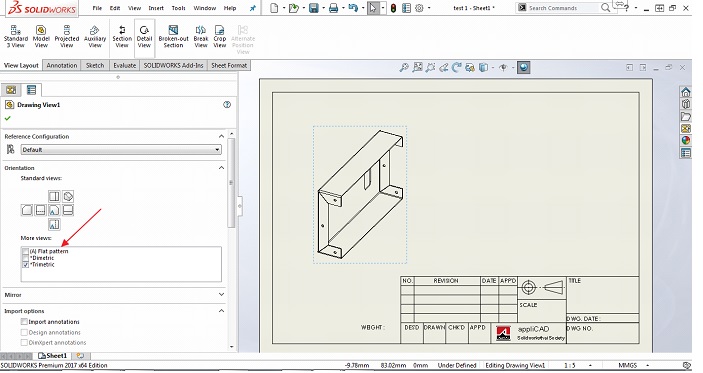Image resolution: width=703 pixels, height=373 pixels.
Task: Click Zoom to Fit magnifier icon
Action: click(404, 67)
